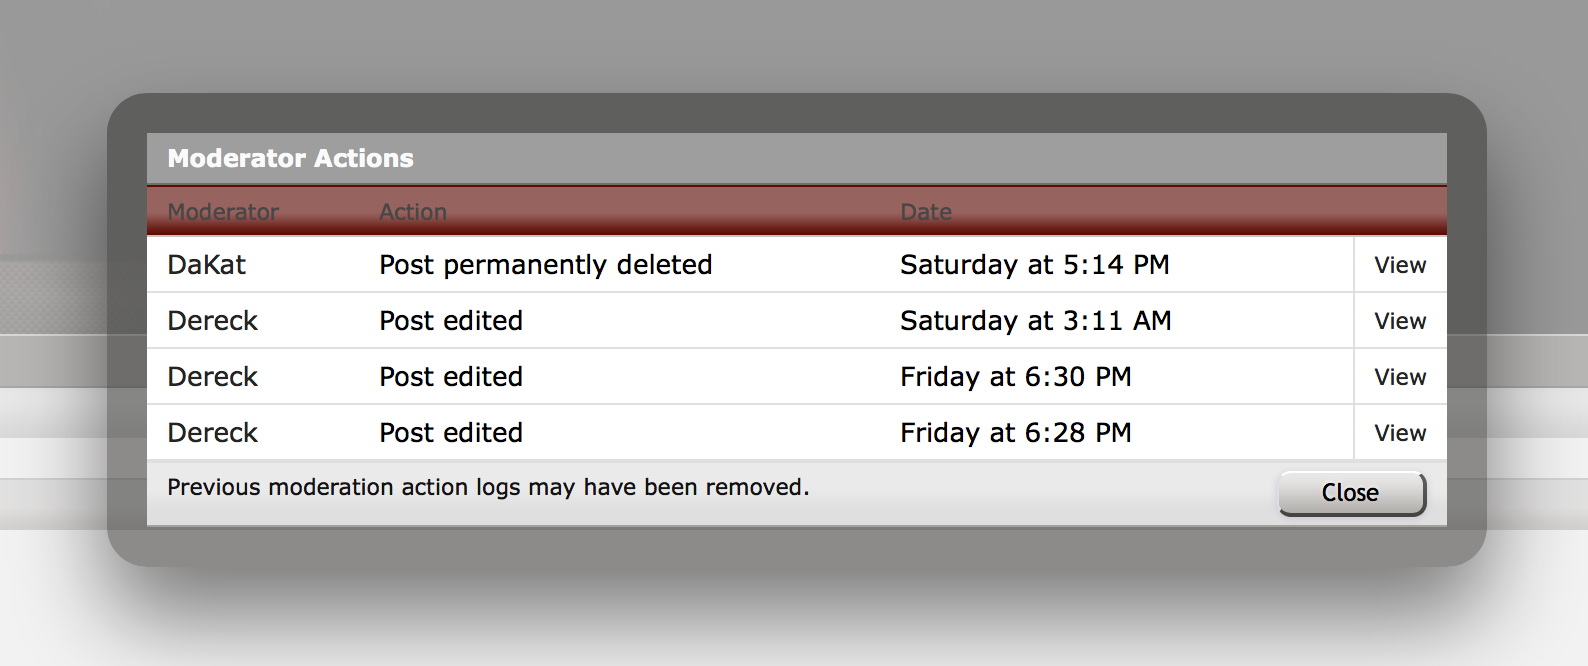Image resolution: width=1588 pixels, height=666 pixels.
Task: Click Dereck in the Friday 6:30 PM row
Action: (212, 377)
